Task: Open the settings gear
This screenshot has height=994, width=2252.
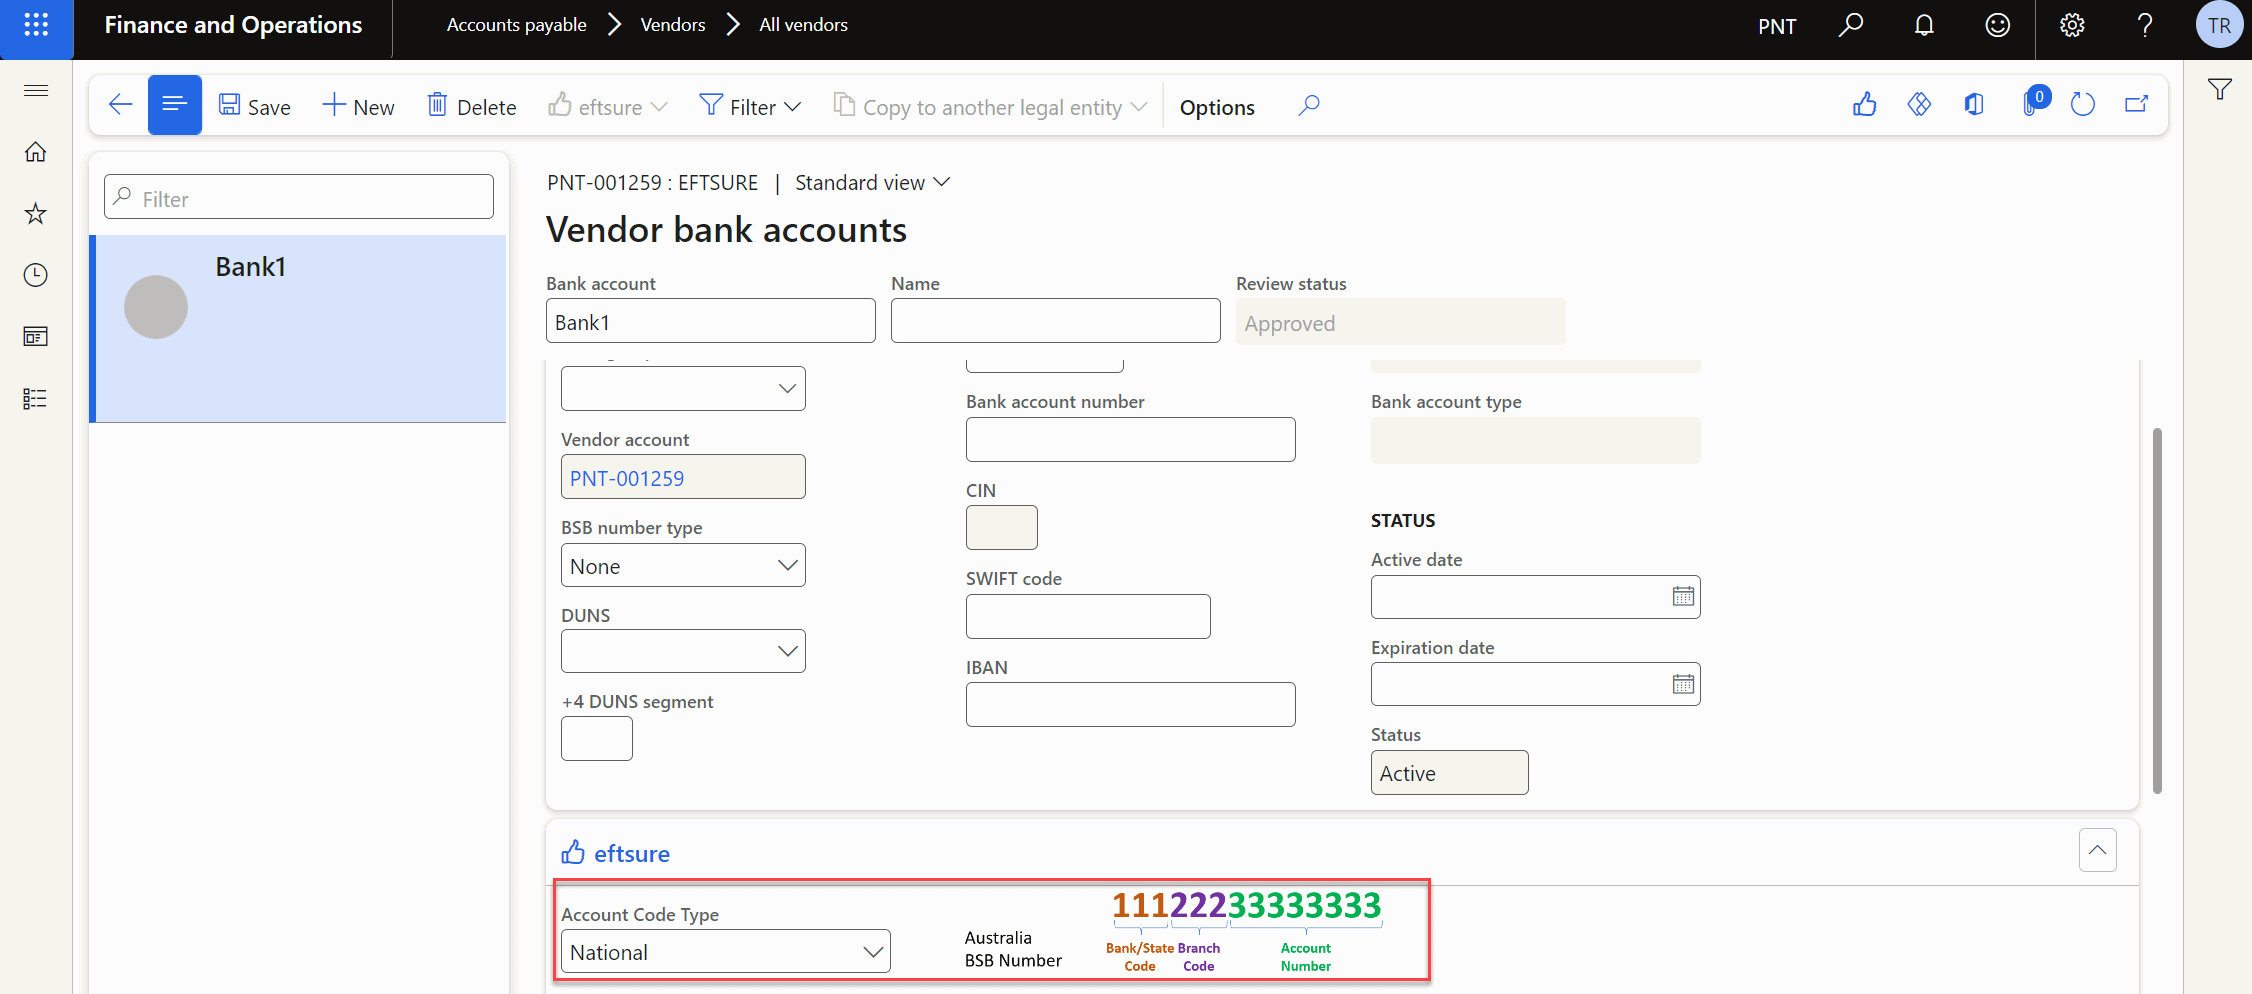Action: click(2072, 25)
